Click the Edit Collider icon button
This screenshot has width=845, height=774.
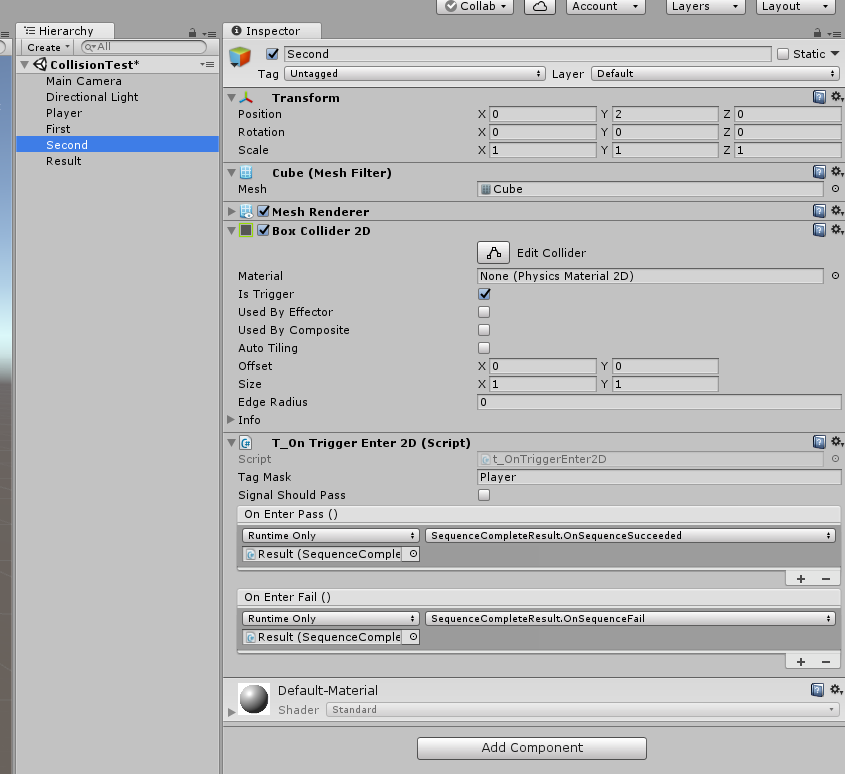[x=493, y=253]
